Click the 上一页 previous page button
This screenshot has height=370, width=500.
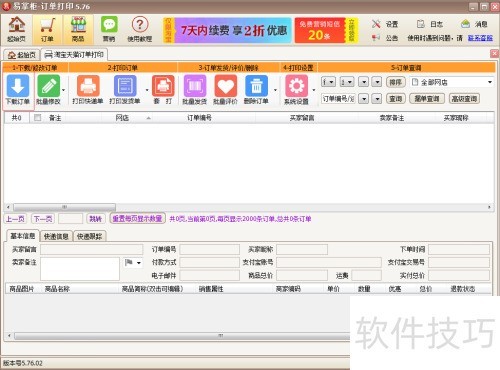[15, 219]
